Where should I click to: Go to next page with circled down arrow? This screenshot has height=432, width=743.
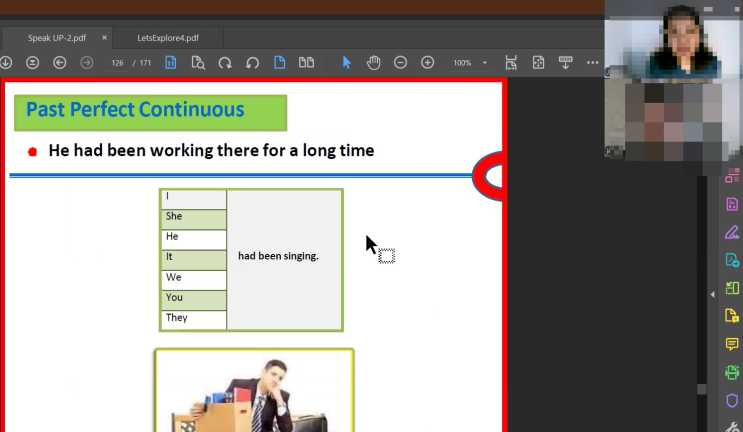[x=6, y=63]
